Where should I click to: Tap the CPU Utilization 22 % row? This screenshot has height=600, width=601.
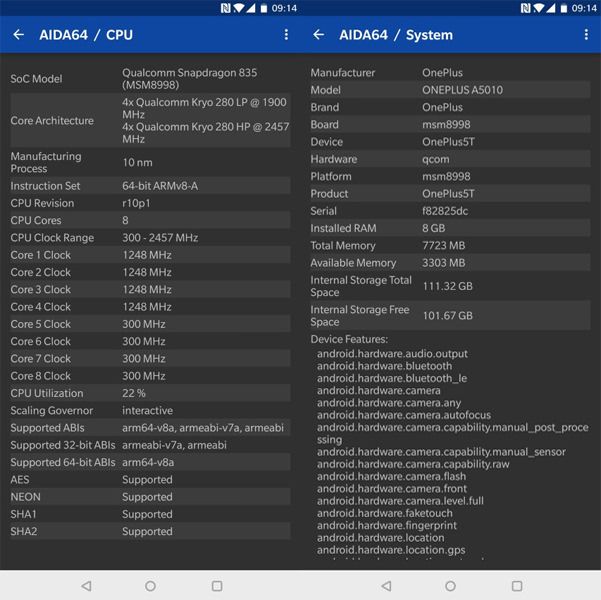click(x=150, y=393)
